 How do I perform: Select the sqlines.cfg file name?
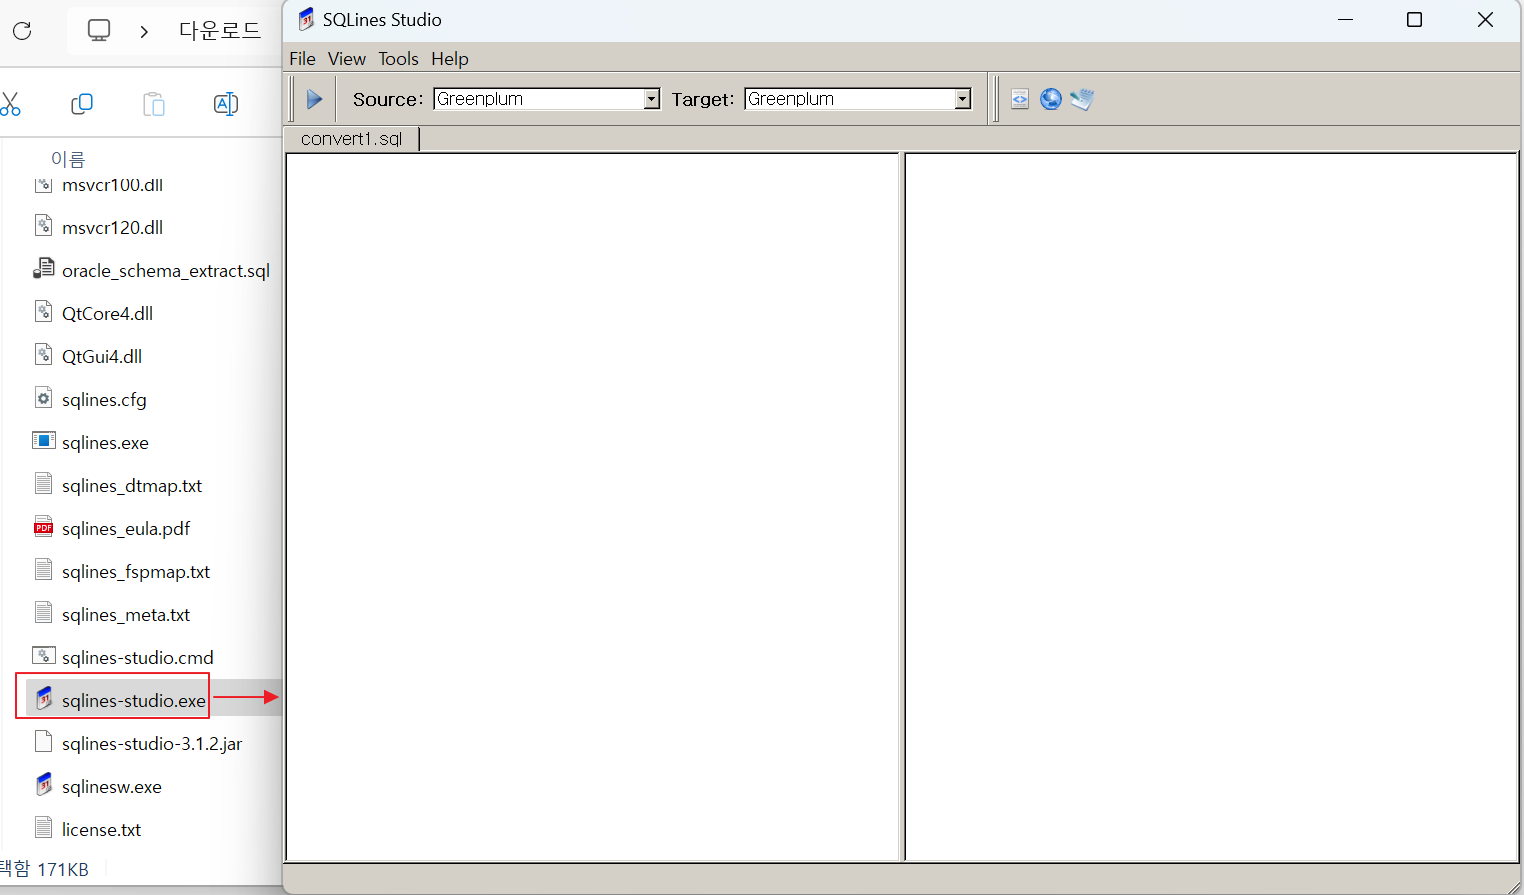[x=104, y=400]
